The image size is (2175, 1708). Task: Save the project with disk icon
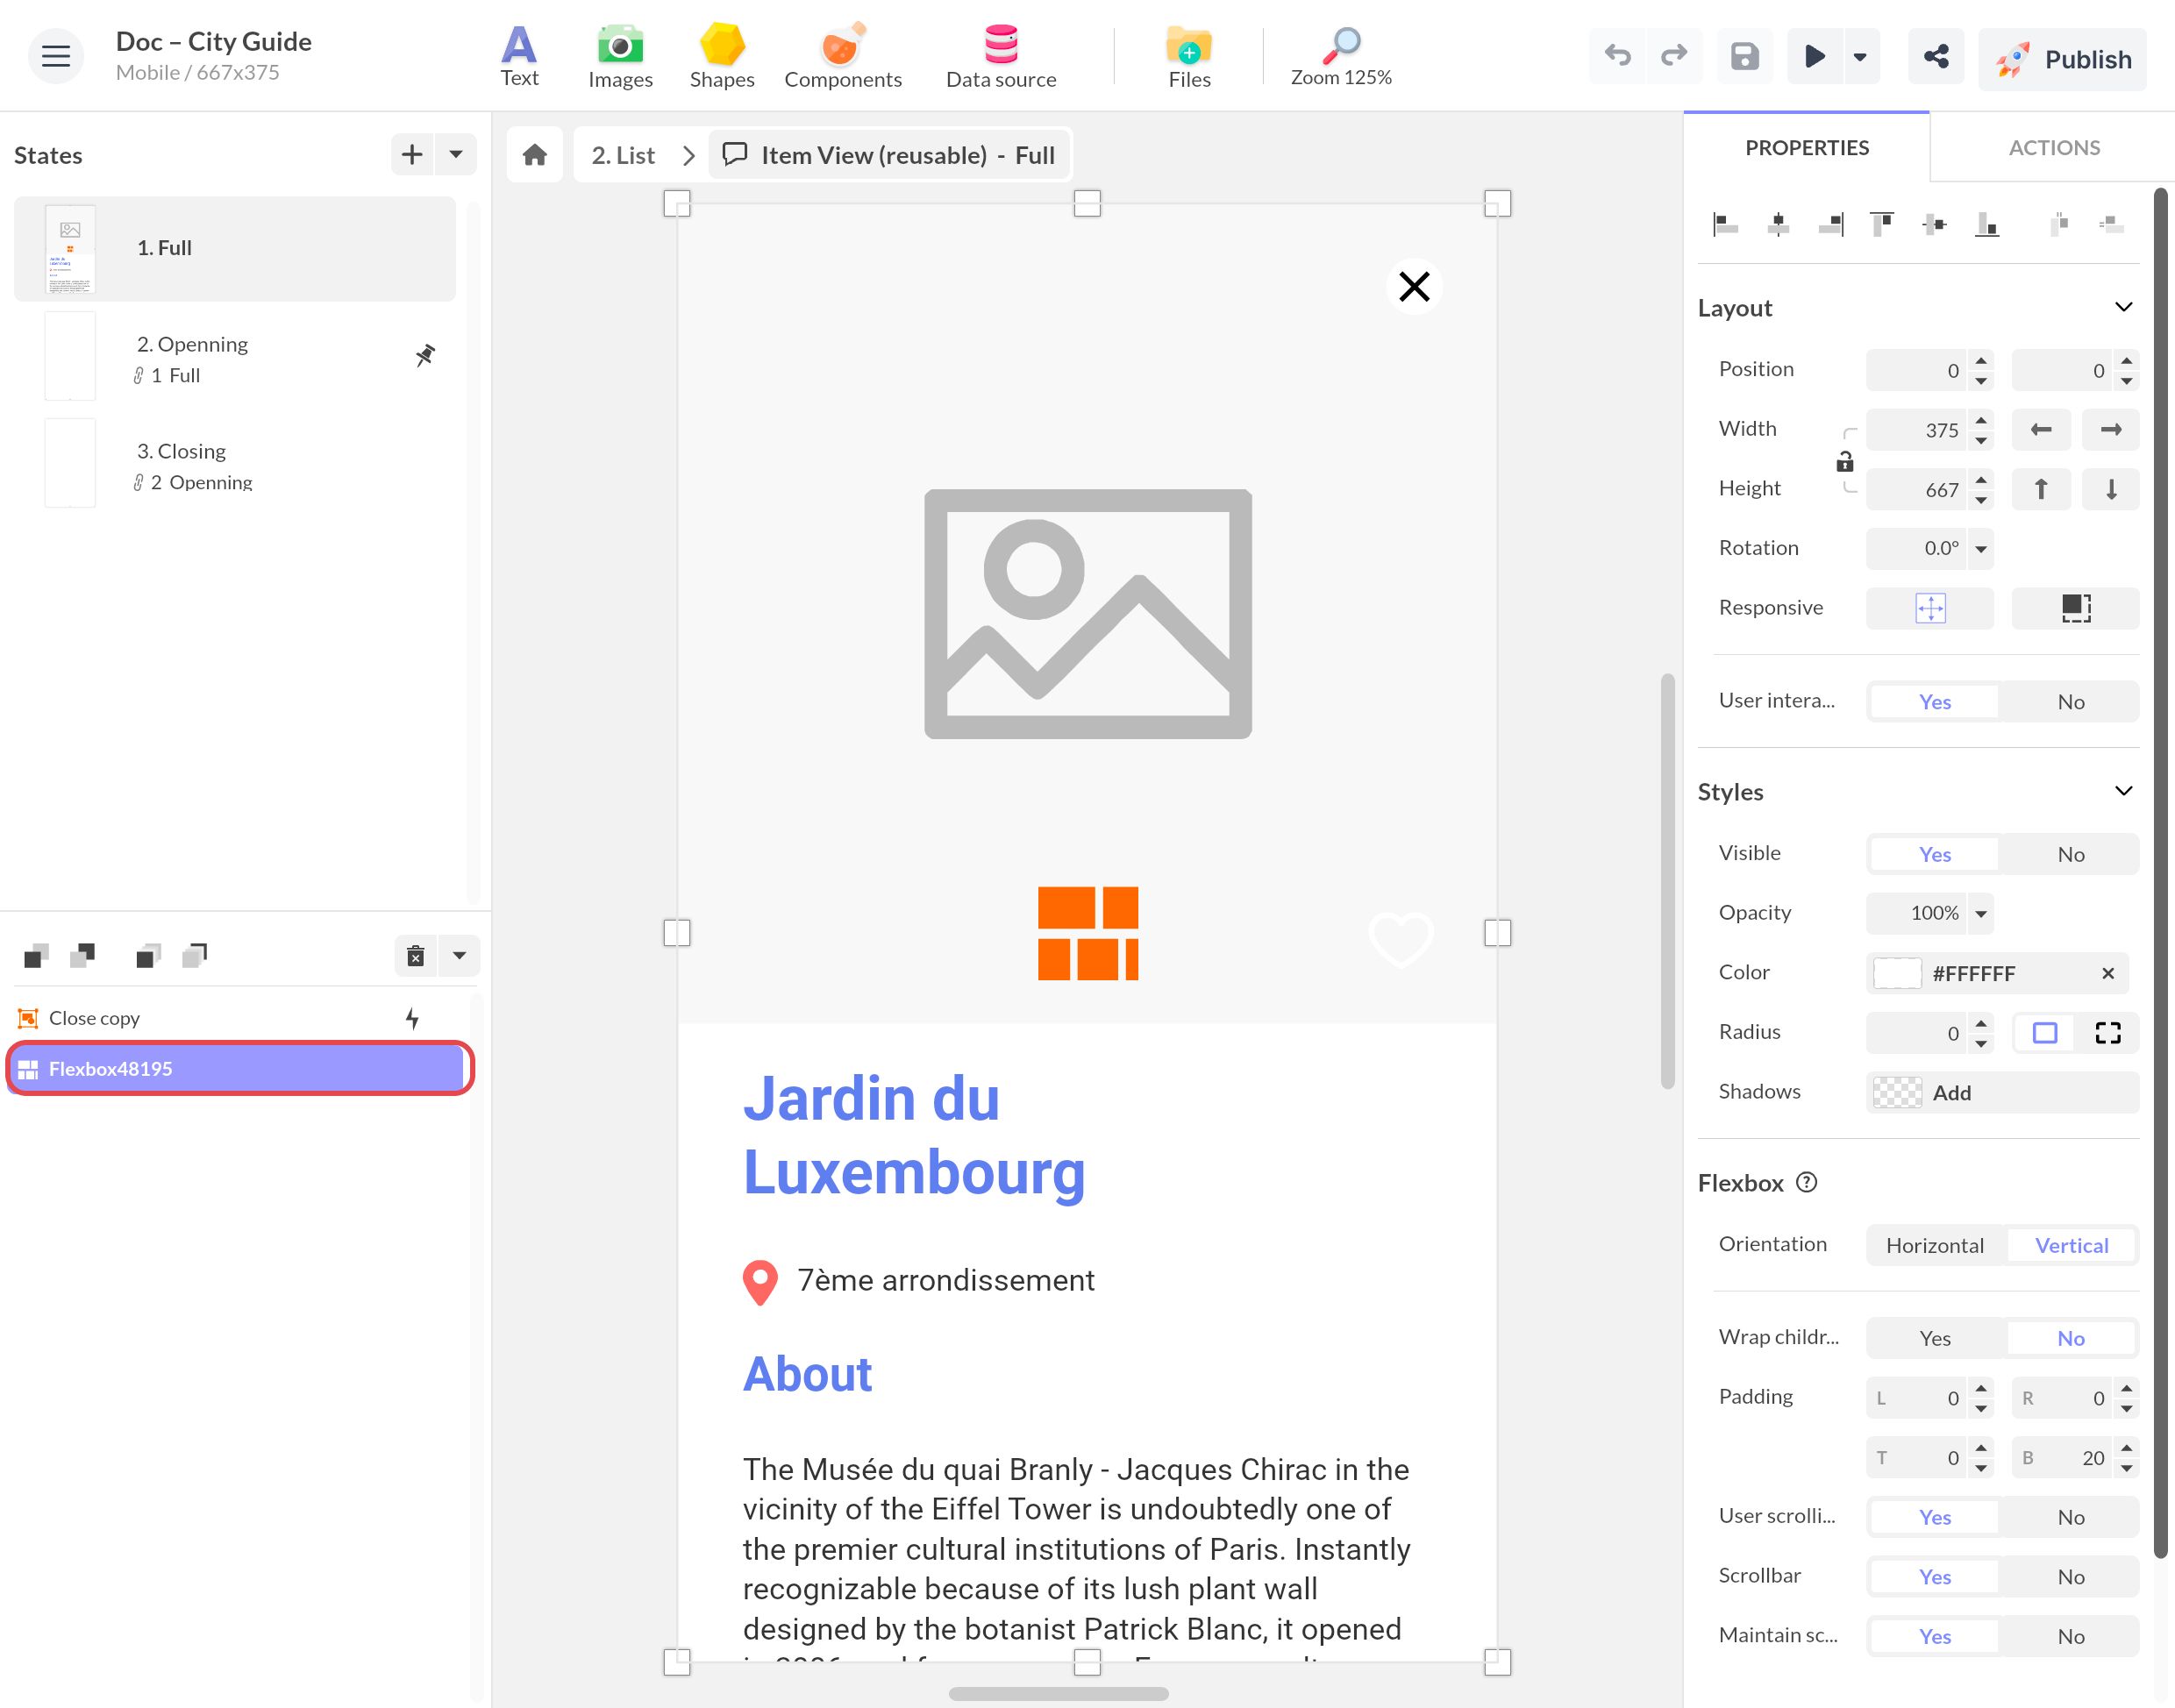(1744, 56)
